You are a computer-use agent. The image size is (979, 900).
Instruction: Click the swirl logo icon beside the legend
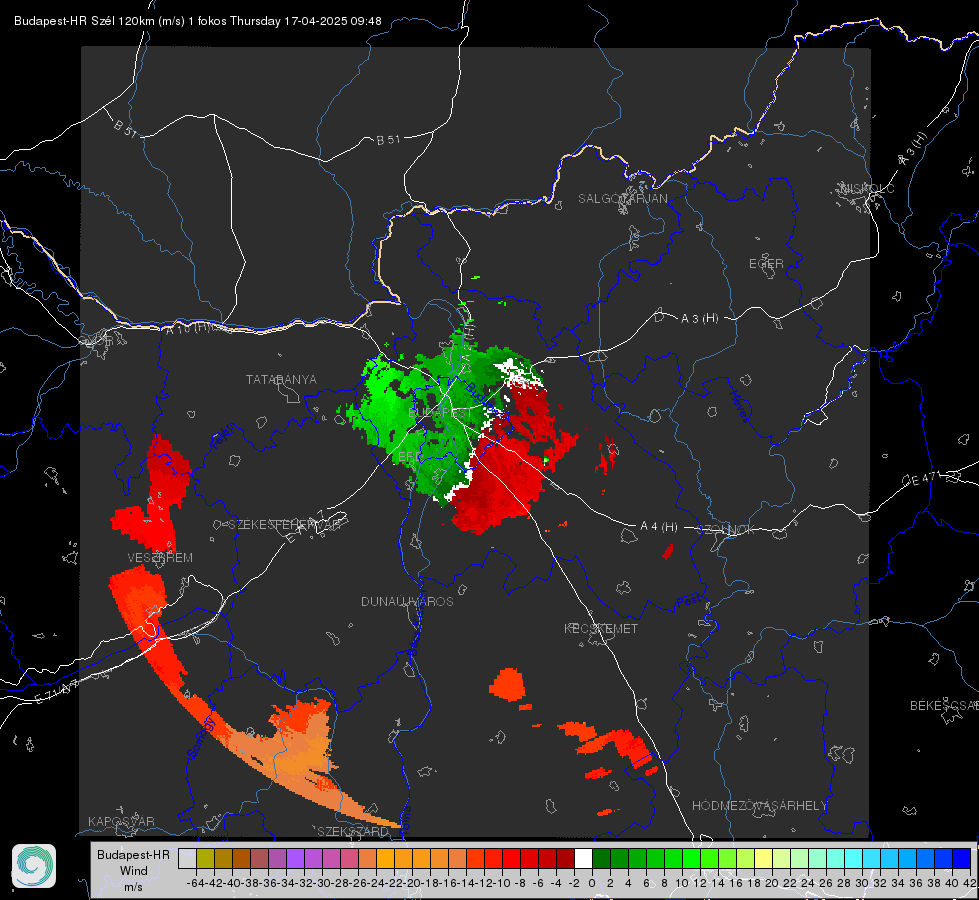(x=34, y=866)
